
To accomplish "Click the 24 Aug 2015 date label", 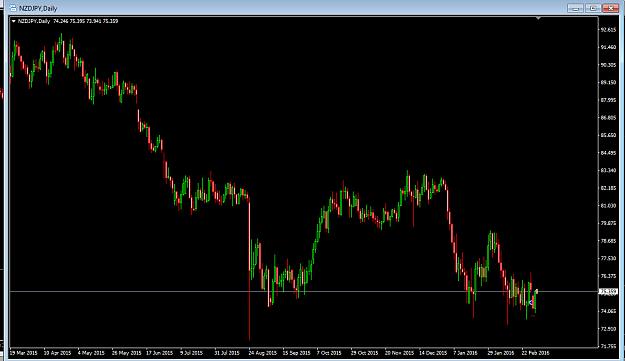I will (x=262, y=353).
